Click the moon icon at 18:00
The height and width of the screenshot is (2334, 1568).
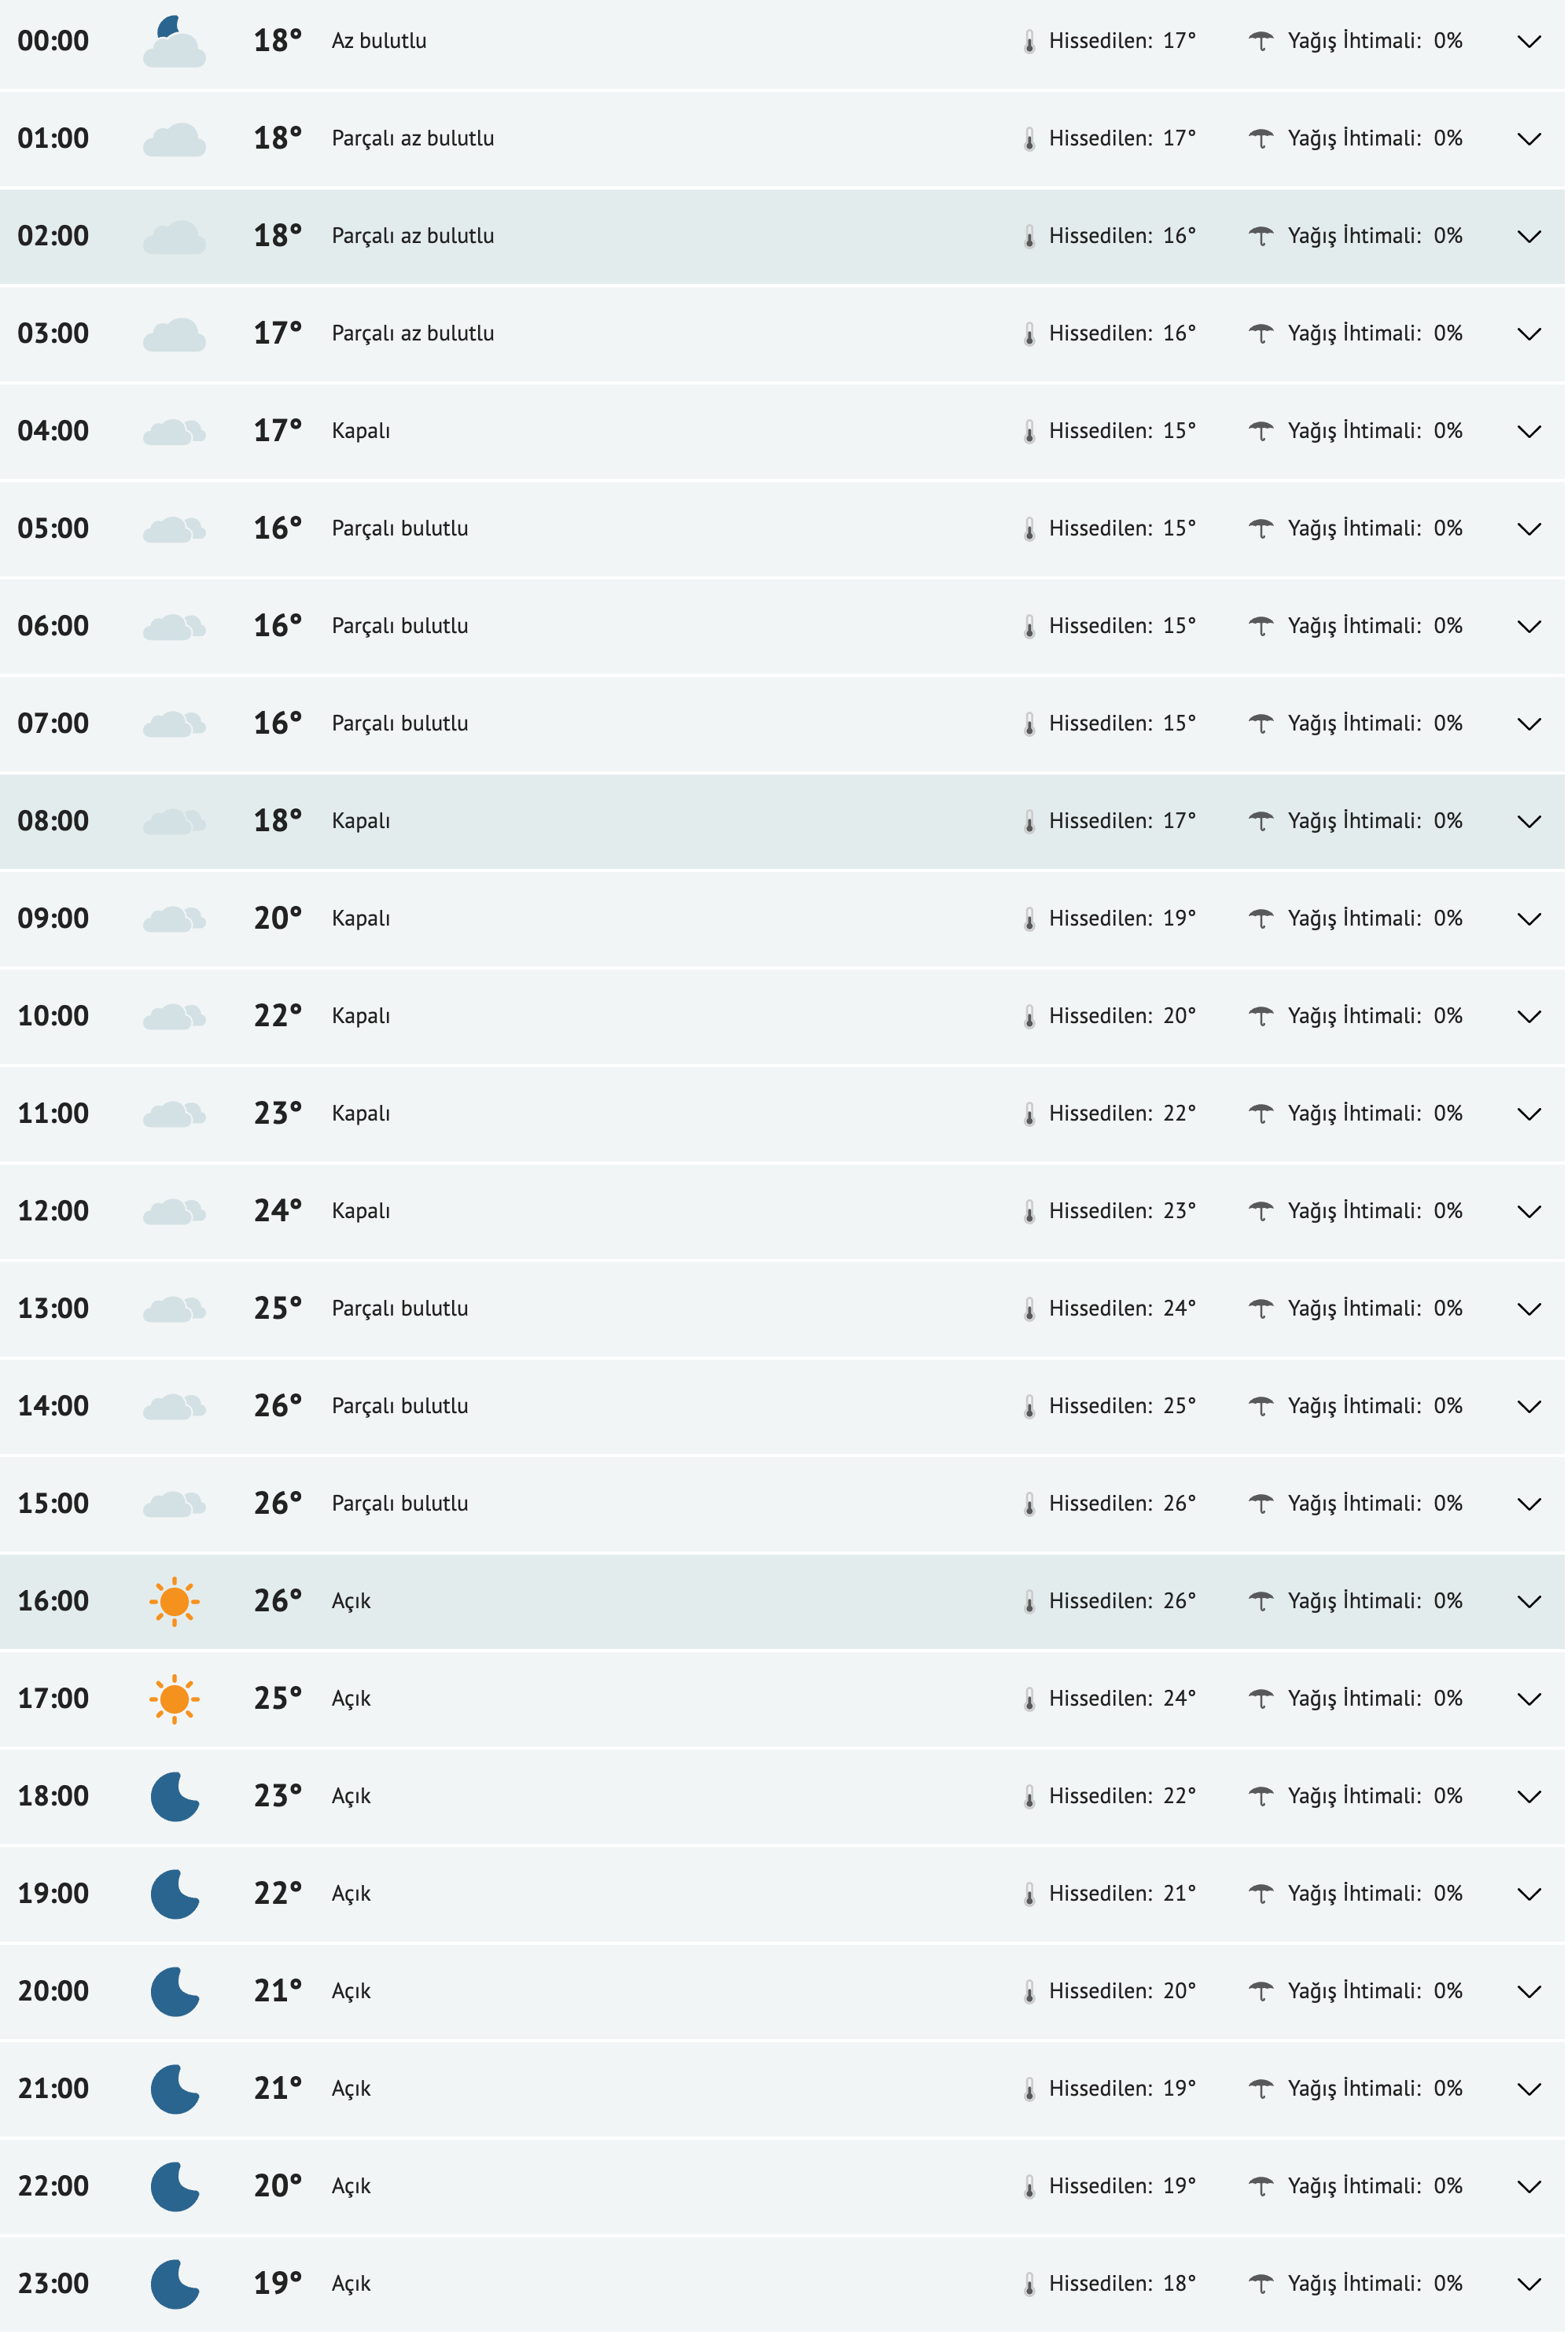point(174,1797)
